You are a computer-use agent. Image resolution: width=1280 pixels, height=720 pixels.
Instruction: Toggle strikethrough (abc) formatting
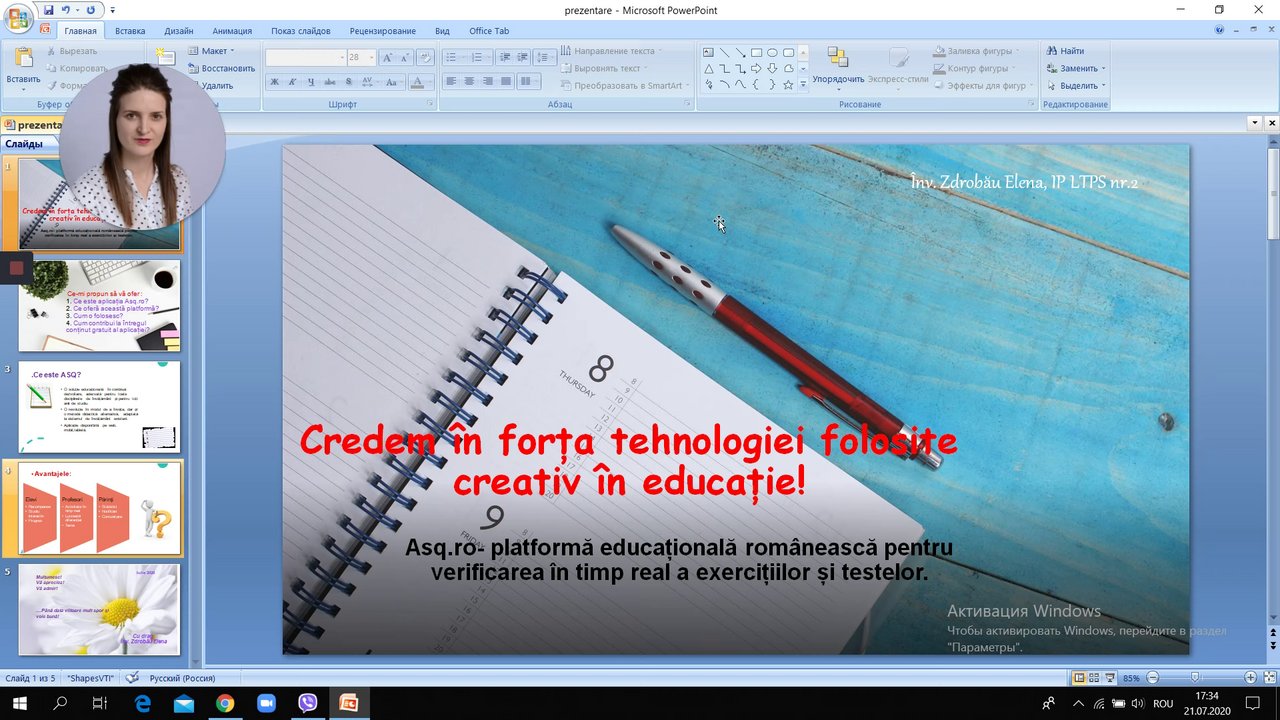coord(330,82)
